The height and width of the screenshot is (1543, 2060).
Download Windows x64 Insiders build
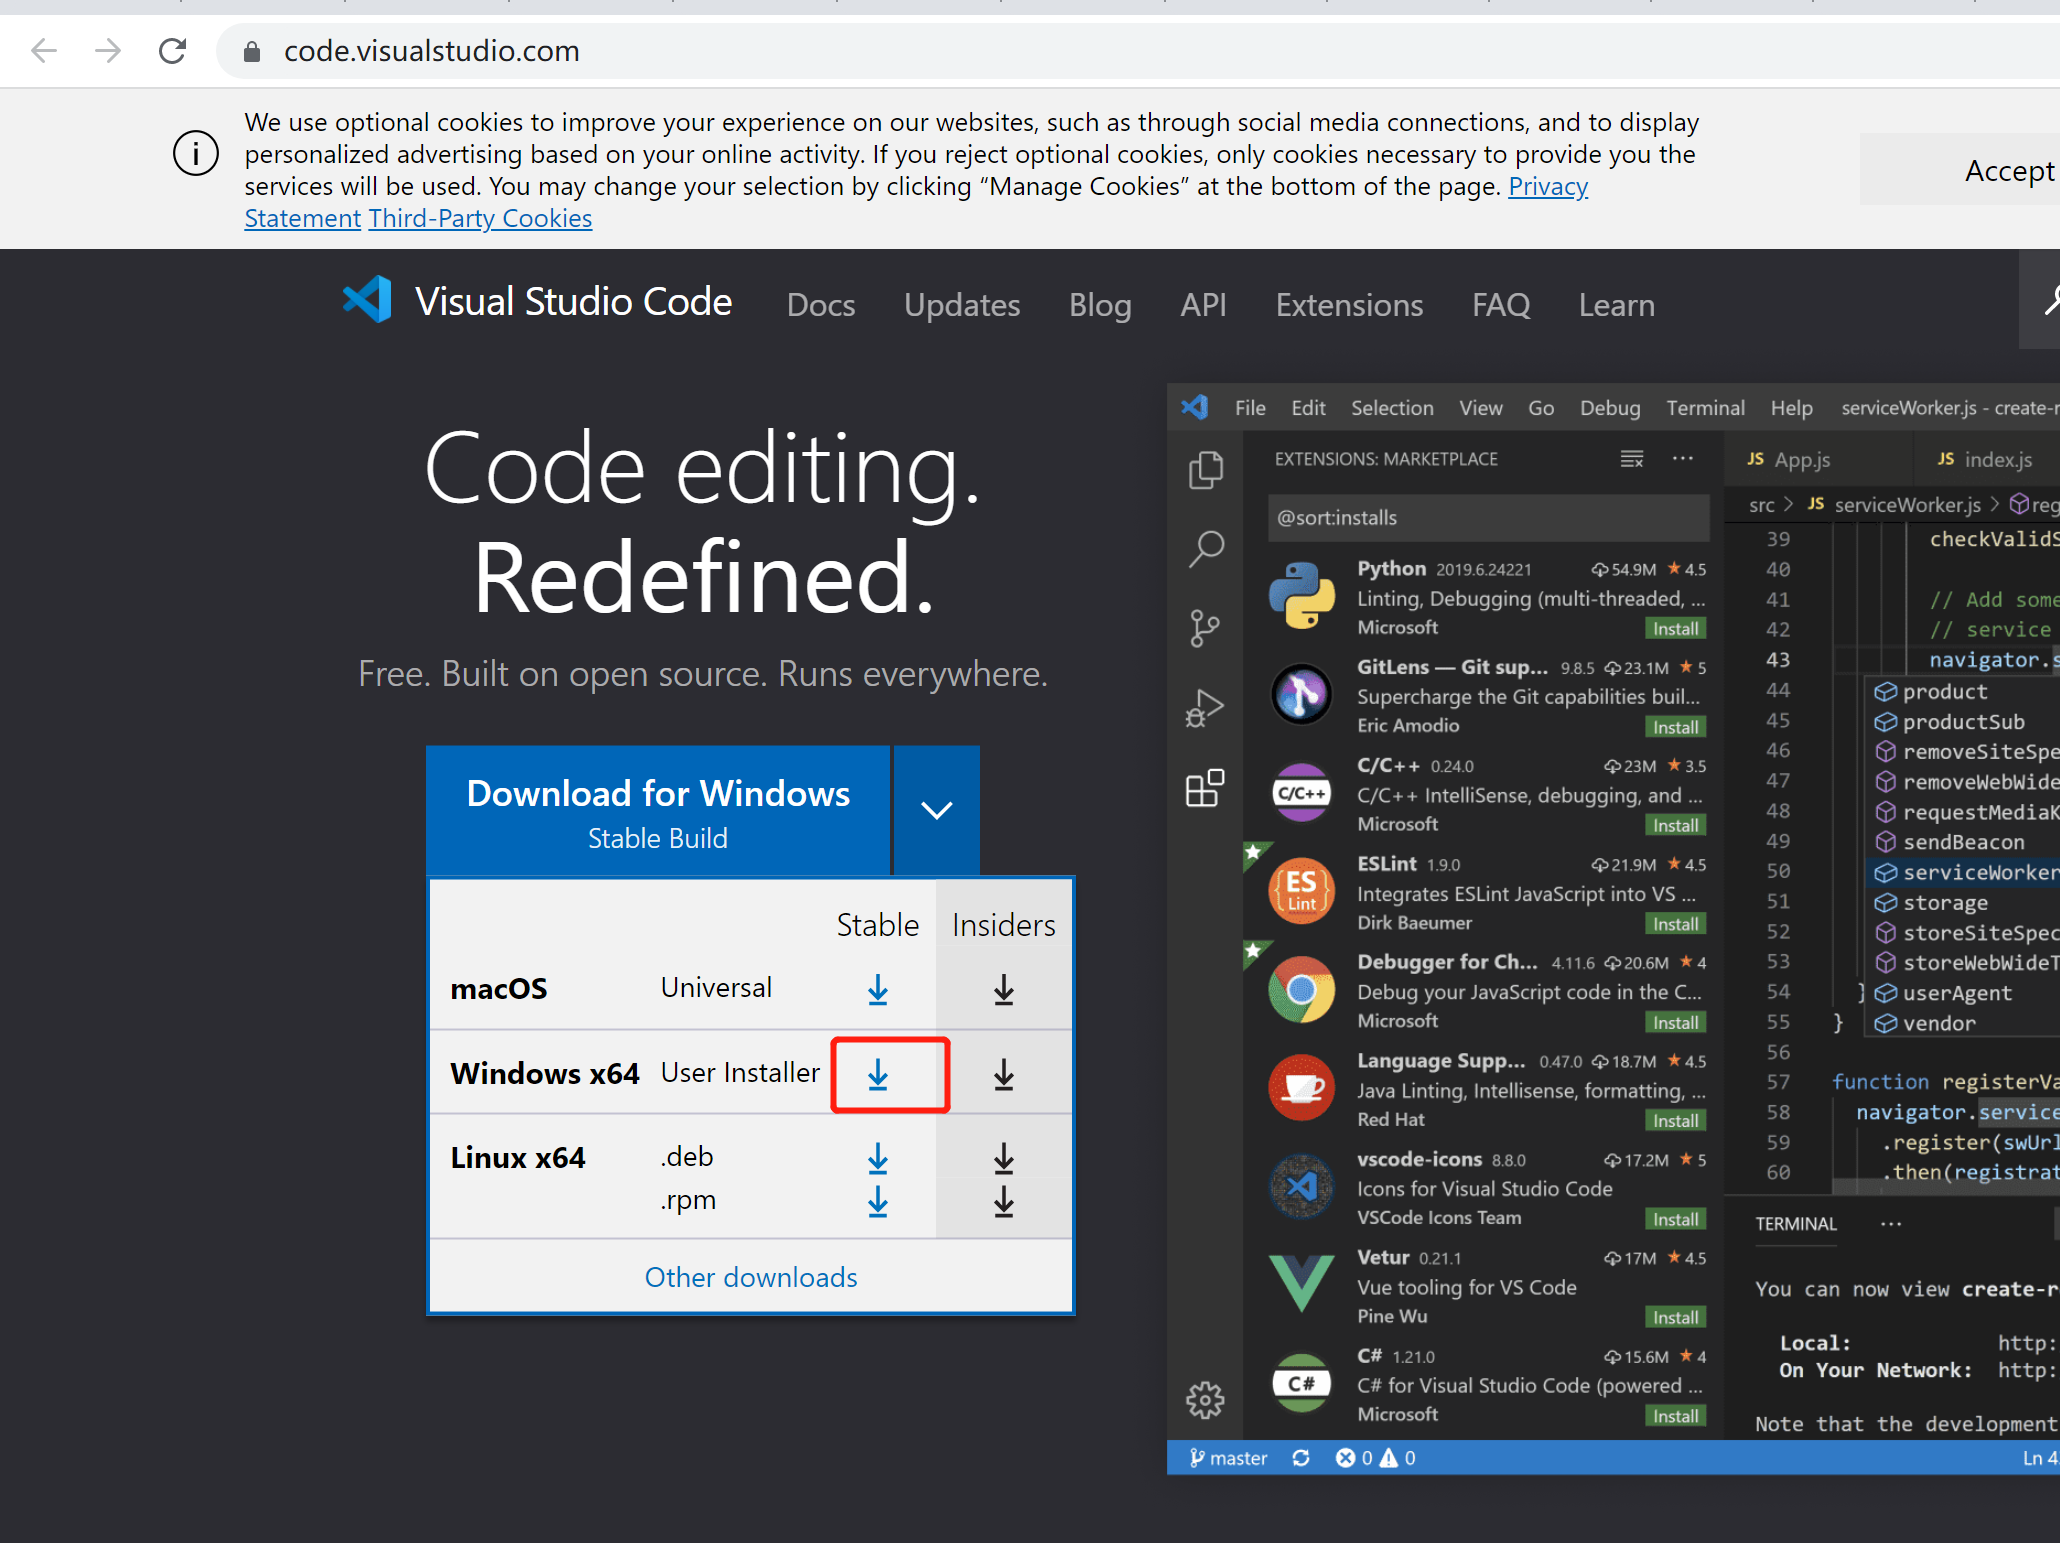tap(1004, 1075)
